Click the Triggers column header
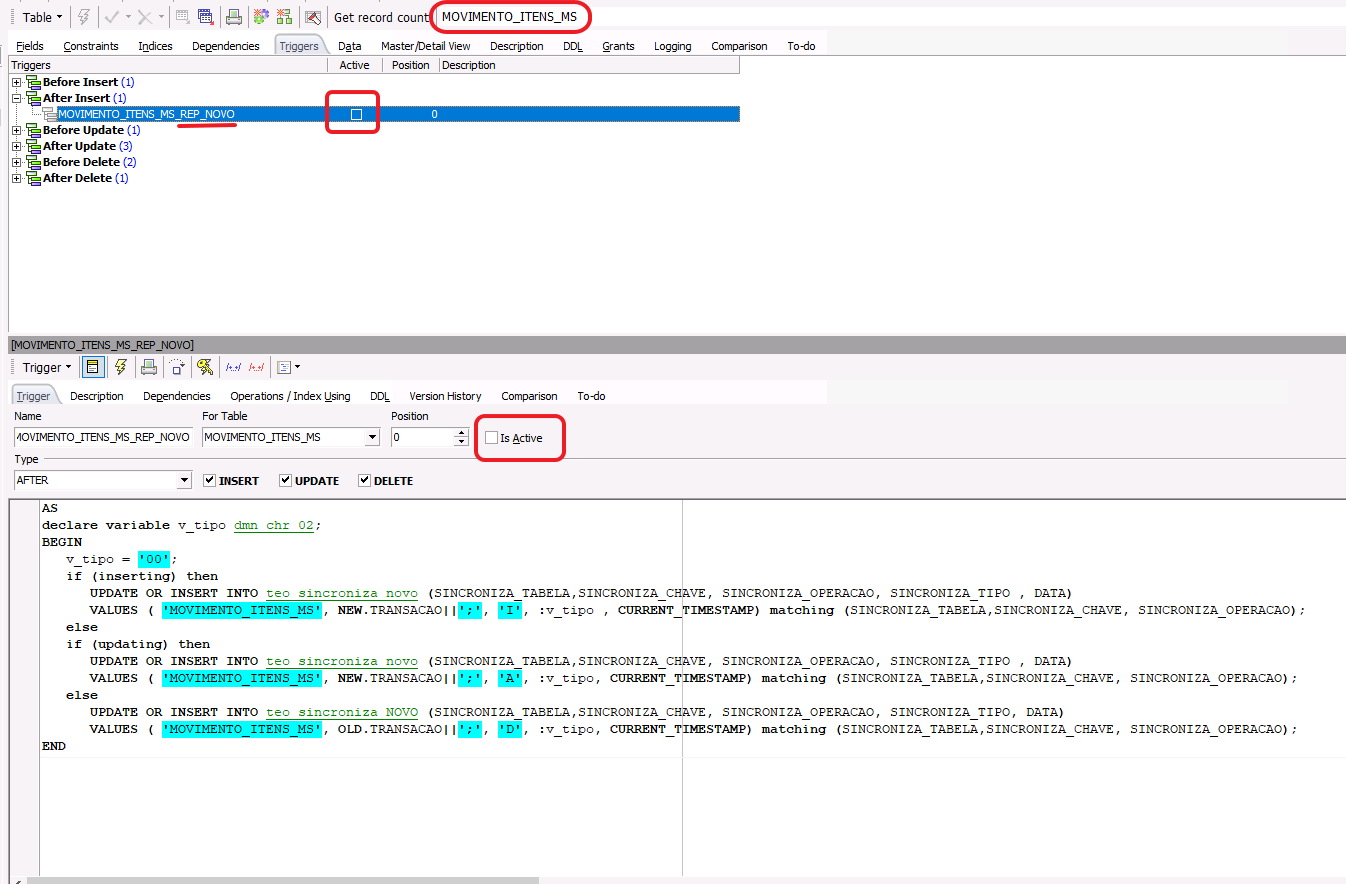This screenshot has width=1346, height=884. click(x=168, y=65)
